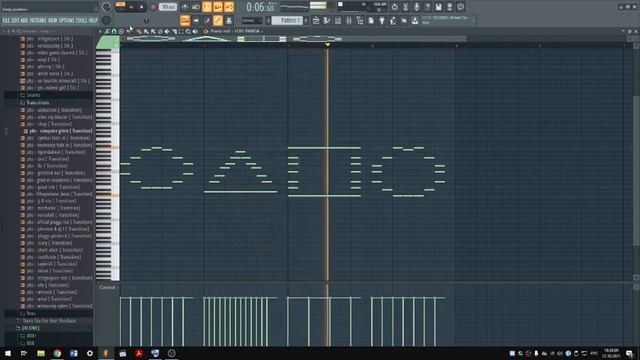Click the microphone one-click recording icon
This screenshot has width=640, height=360.
click(x=416, y=7)
